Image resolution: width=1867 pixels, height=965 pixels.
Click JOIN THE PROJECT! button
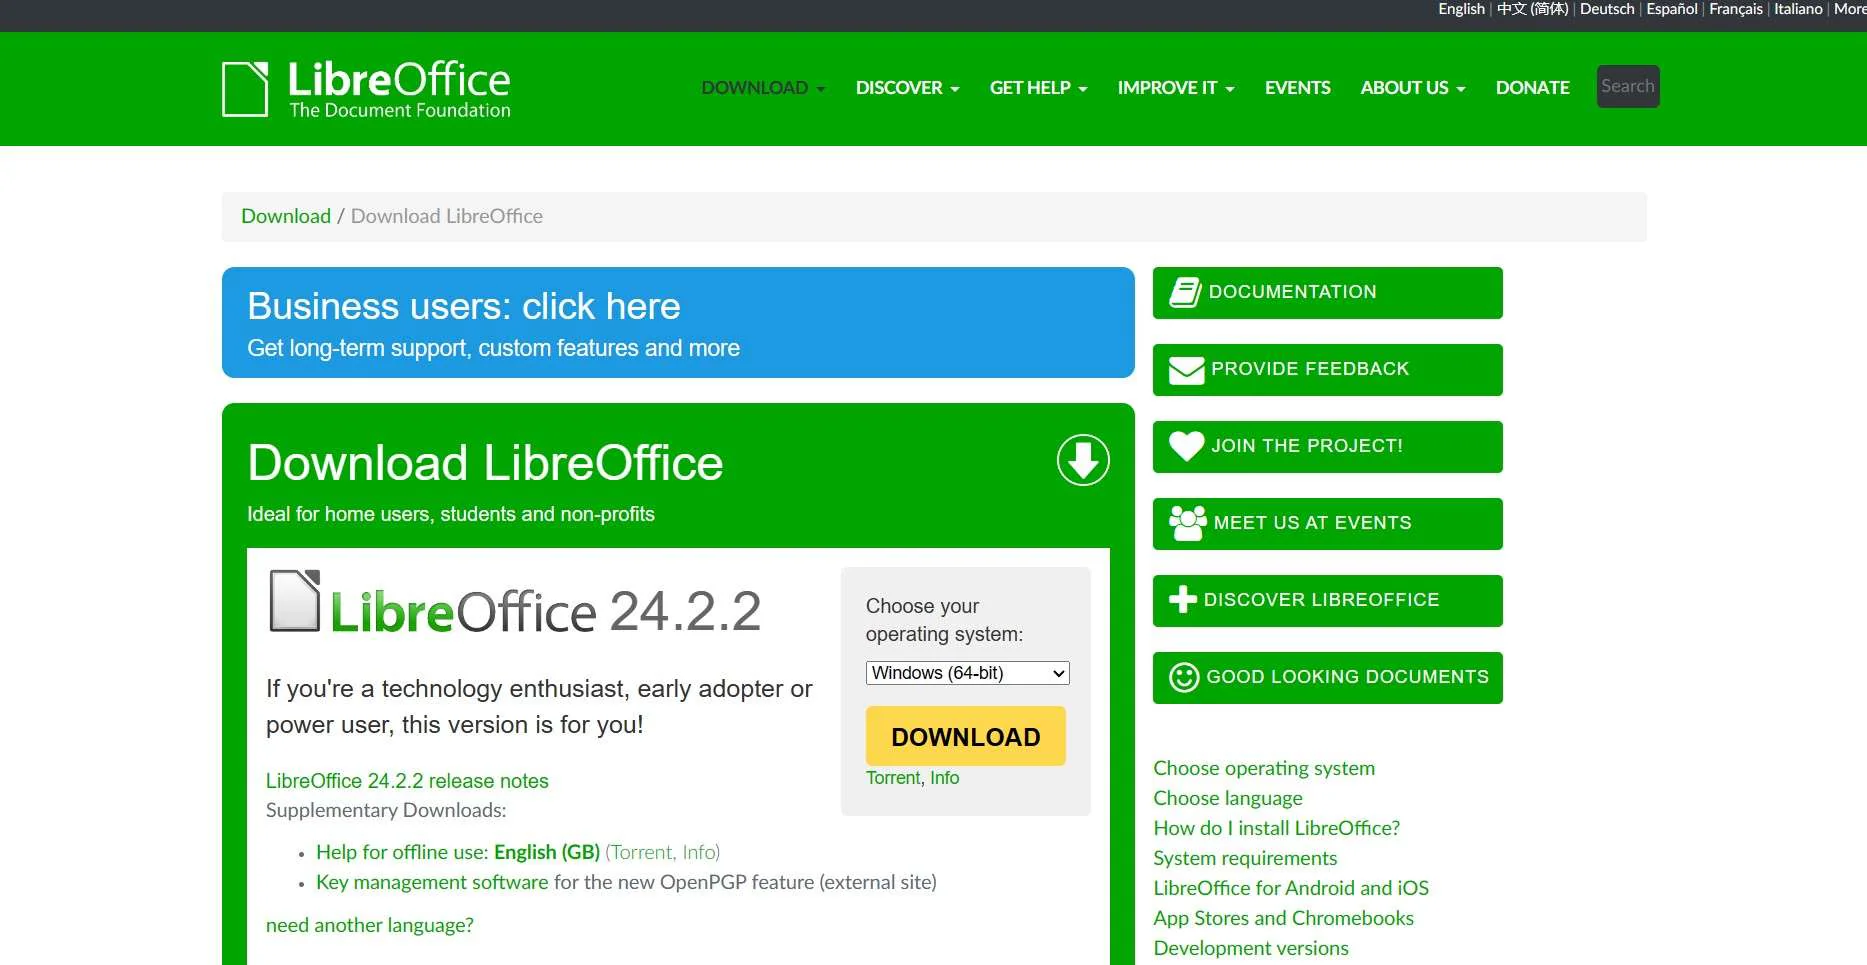pos(1327,447)
